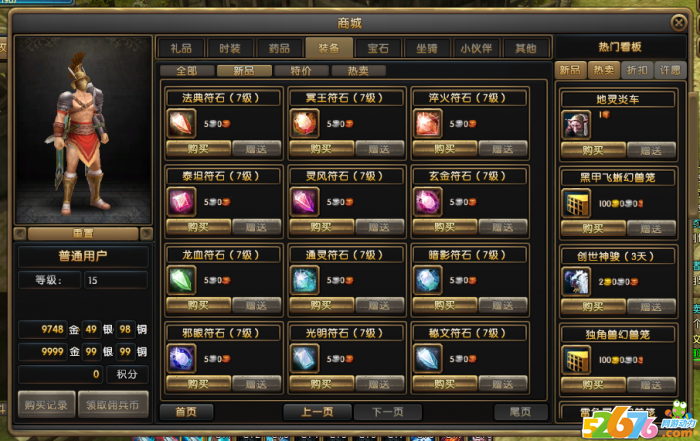Click the 创世神骏 horse icon
Screen dimensions: 700x441
tap(576, 282)
